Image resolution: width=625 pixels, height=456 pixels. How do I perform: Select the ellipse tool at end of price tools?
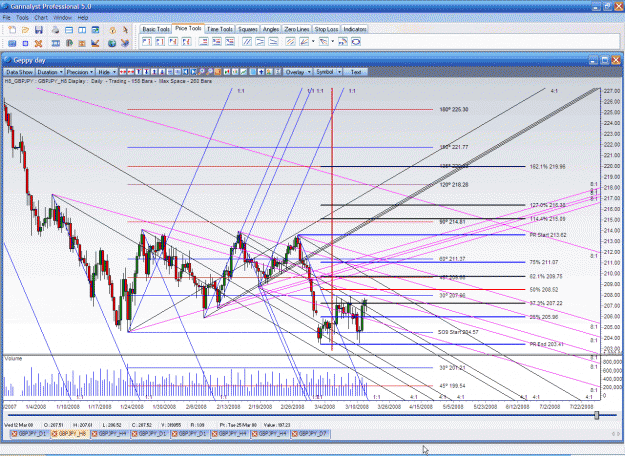[x=356, y=41]
